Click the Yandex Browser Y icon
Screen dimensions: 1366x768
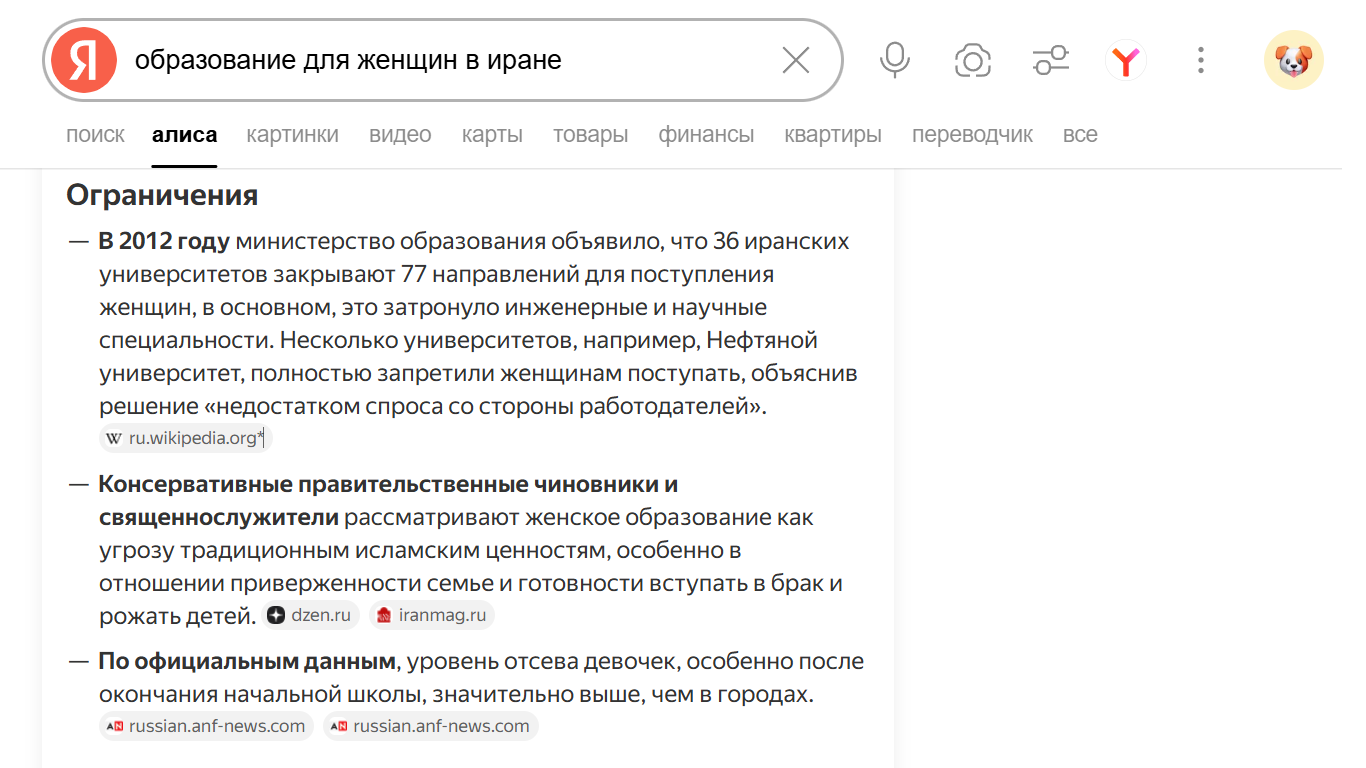click(x=1126, y=61)
